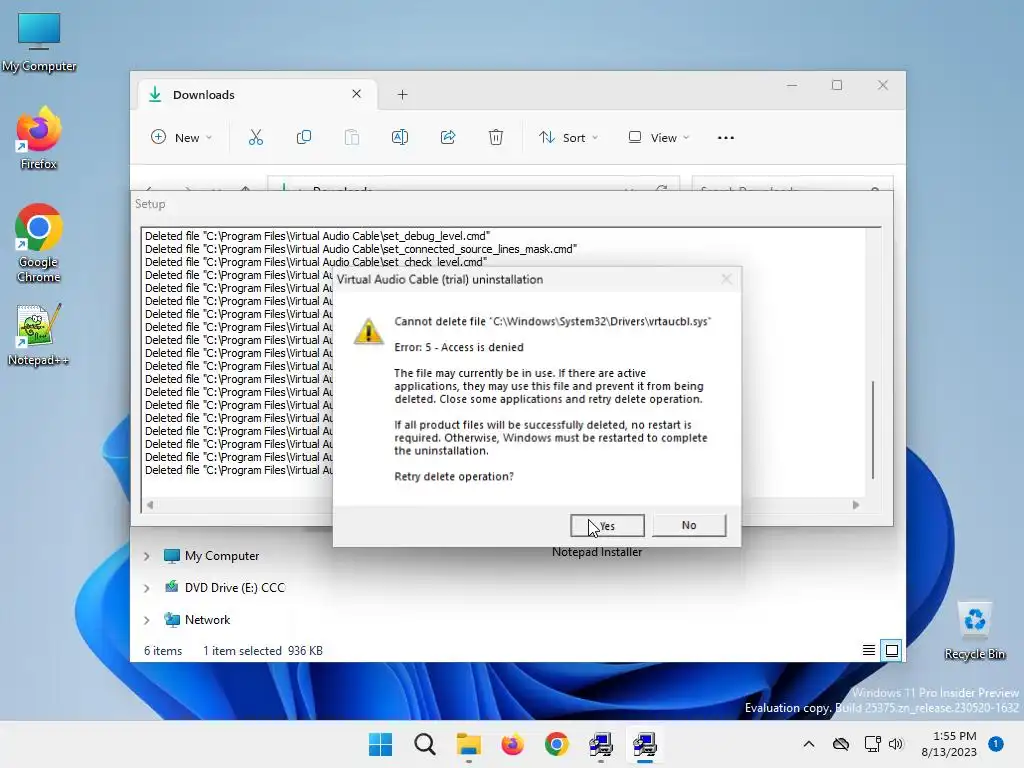Click the volume speaker tray icon
This screenshot has height=768, width=1024.
click(896, 744)
